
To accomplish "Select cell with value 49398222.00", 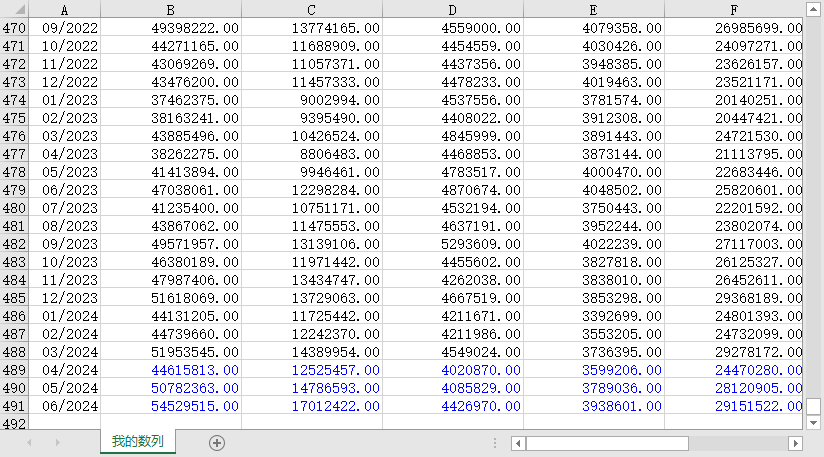I will (x=171, y=28).
